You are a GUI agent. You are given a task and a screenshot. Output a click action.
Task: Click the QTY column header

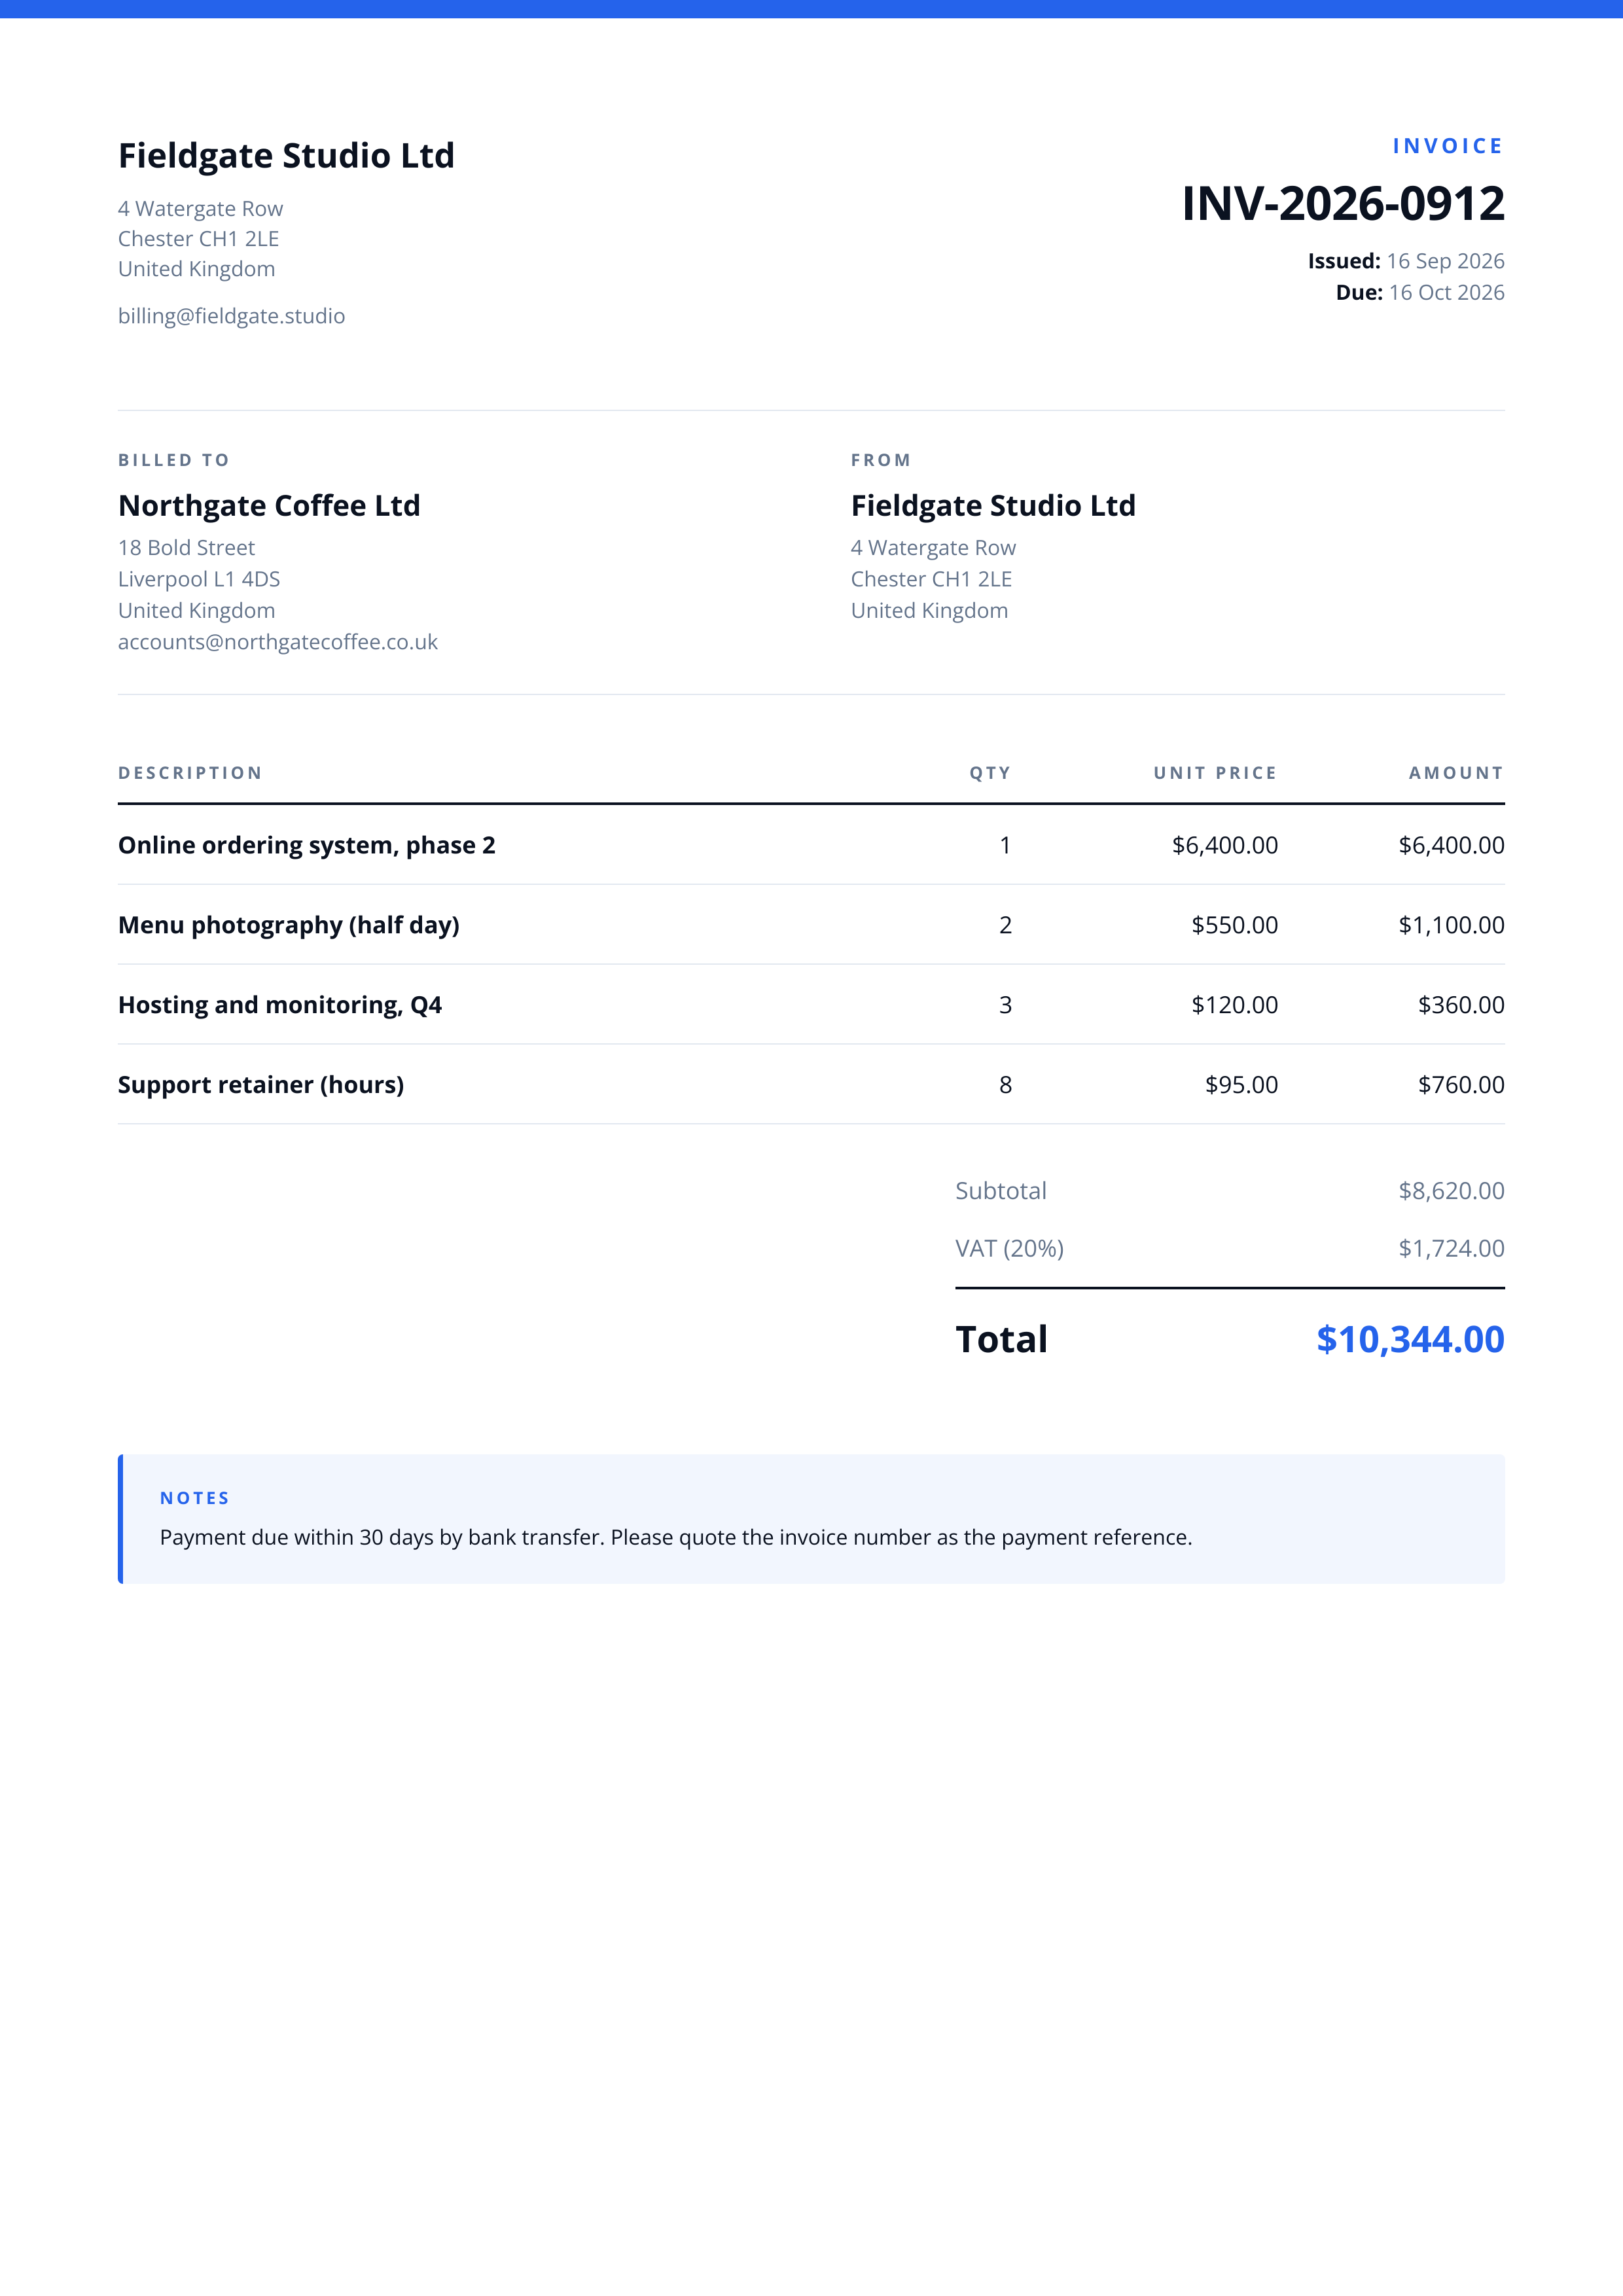990,773
